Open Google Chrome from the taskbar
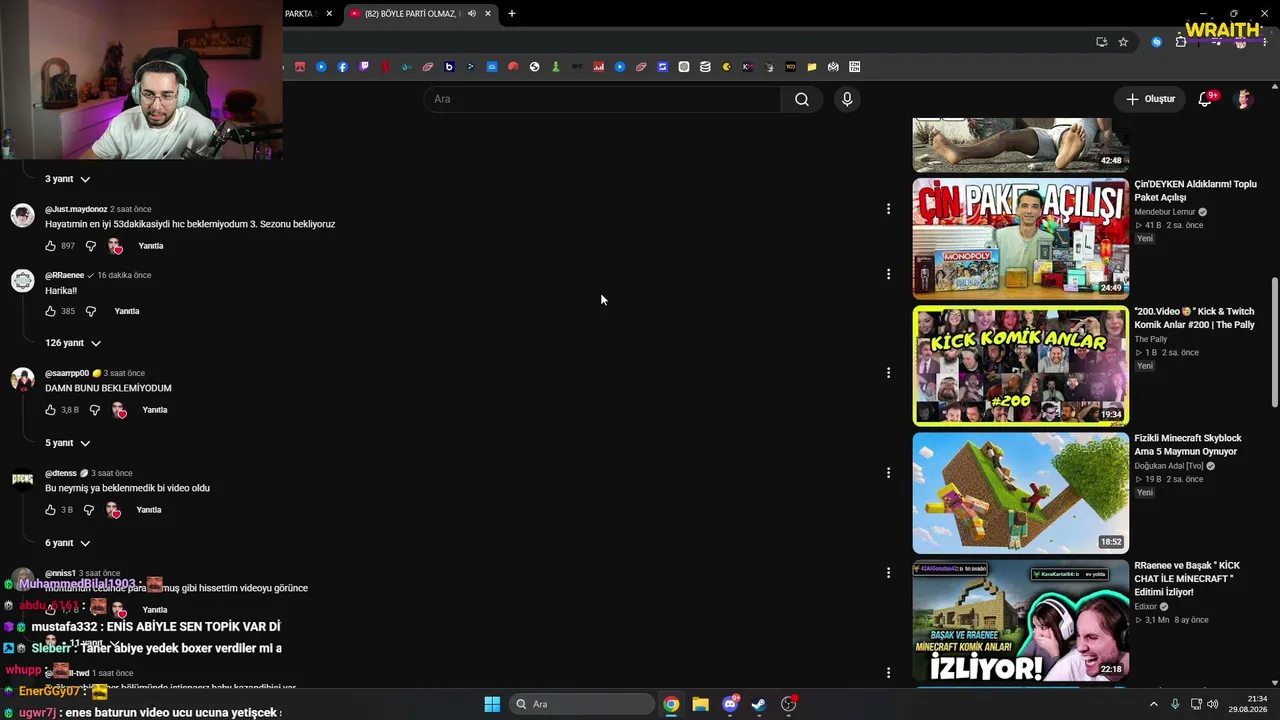Image resolution: width=1280 pixels, height=720 pixels. (671, 704)
